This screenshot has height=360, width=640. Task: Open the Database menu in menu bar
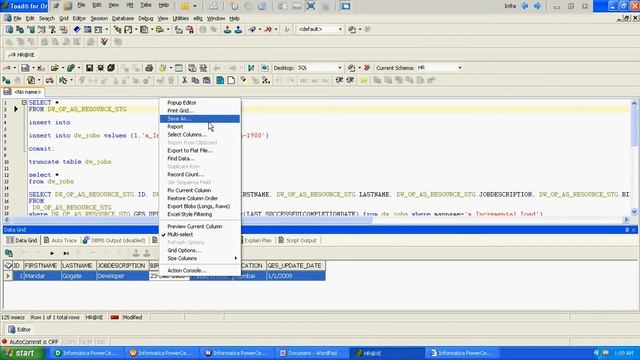123,18
